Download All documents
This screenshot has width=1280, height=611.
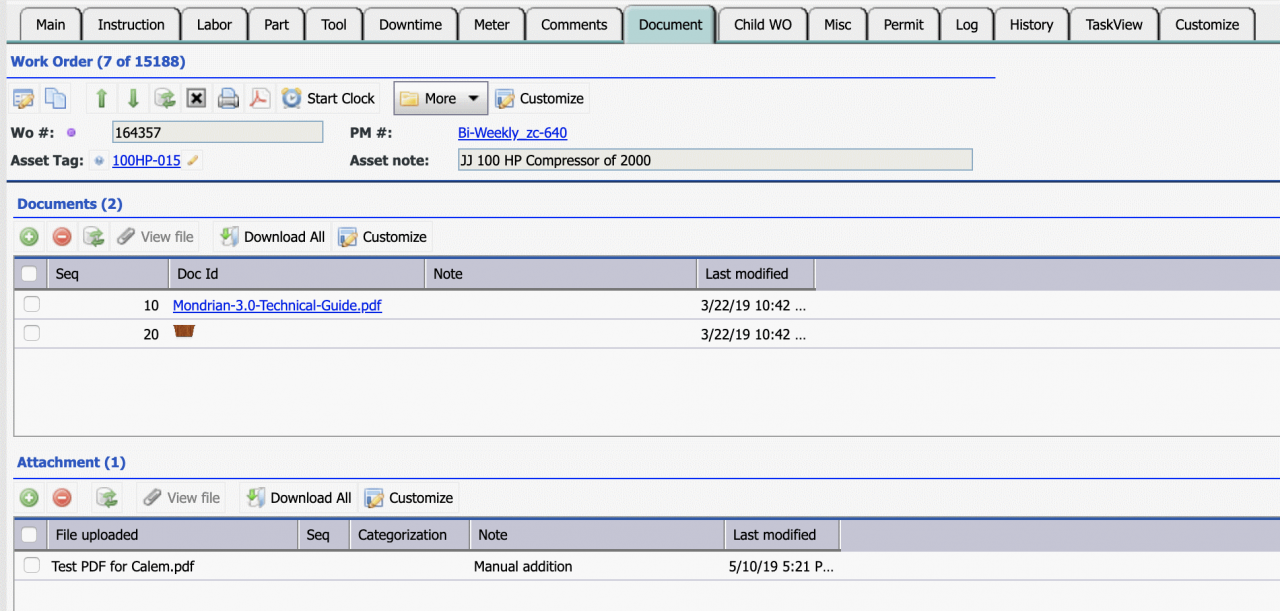pyautogui.click(x=272, y=237)
